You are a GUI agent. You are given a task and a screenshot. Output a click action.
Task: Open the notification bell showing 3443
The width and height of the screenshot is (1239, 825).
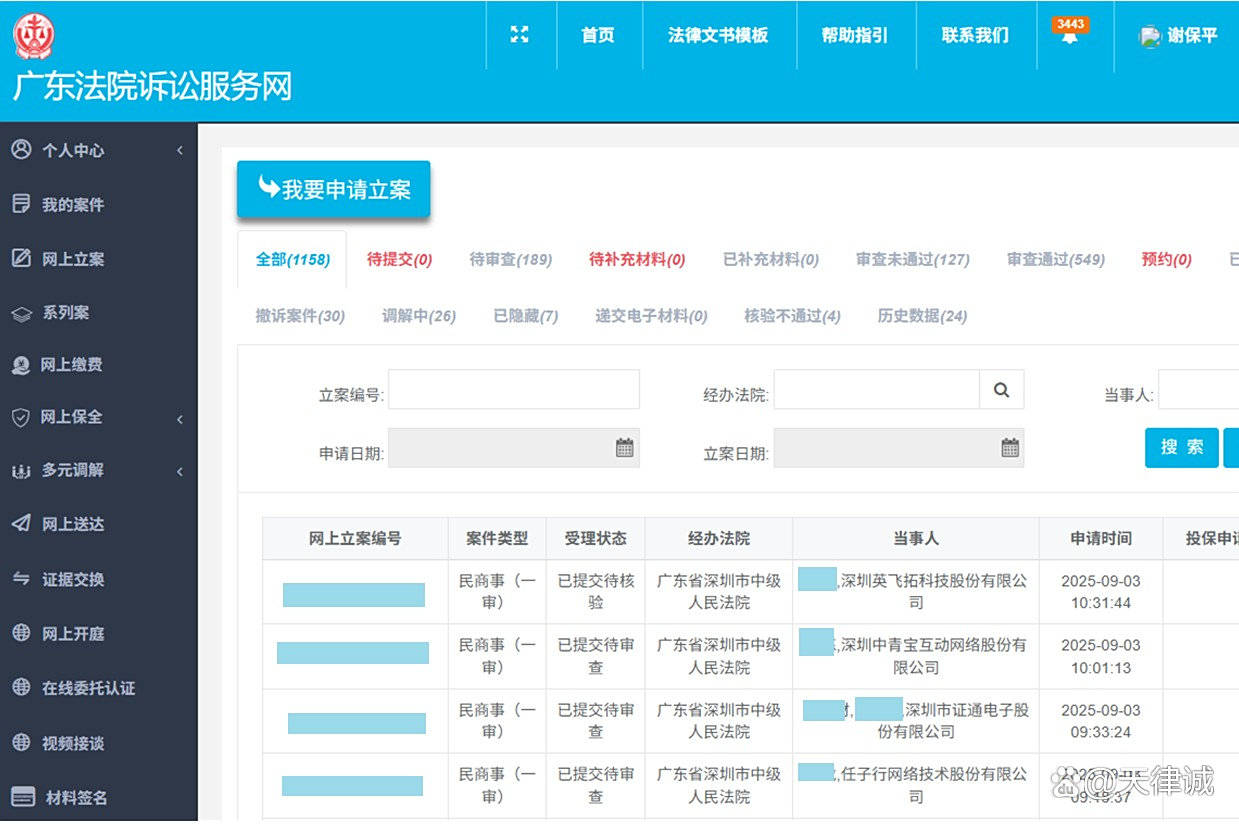(1071, 36)
